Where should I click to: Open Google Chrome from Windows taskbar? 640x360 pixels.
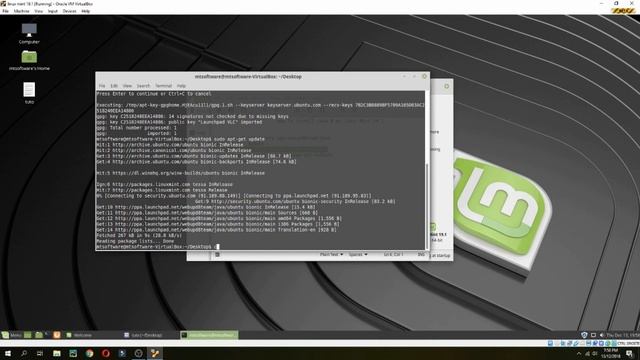(89, 353)
